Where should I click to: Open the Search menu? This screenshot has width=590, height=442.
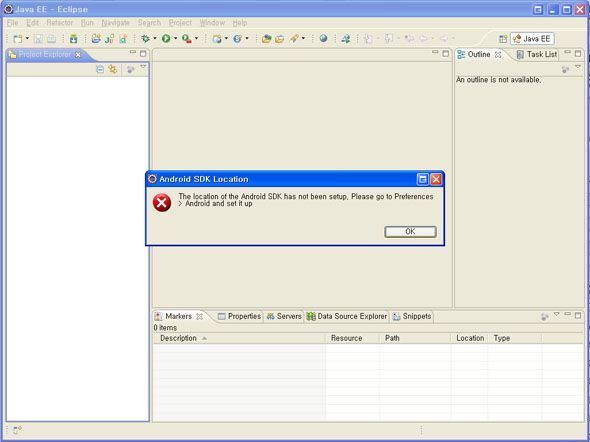coord(149,23)
